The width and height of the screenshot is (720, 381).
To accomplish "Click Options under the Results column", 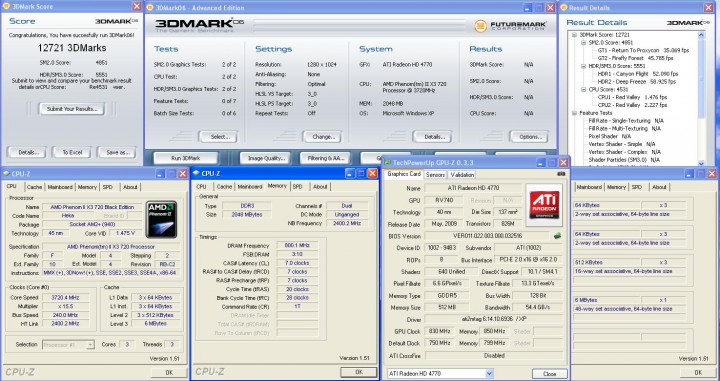I will 529,137.
